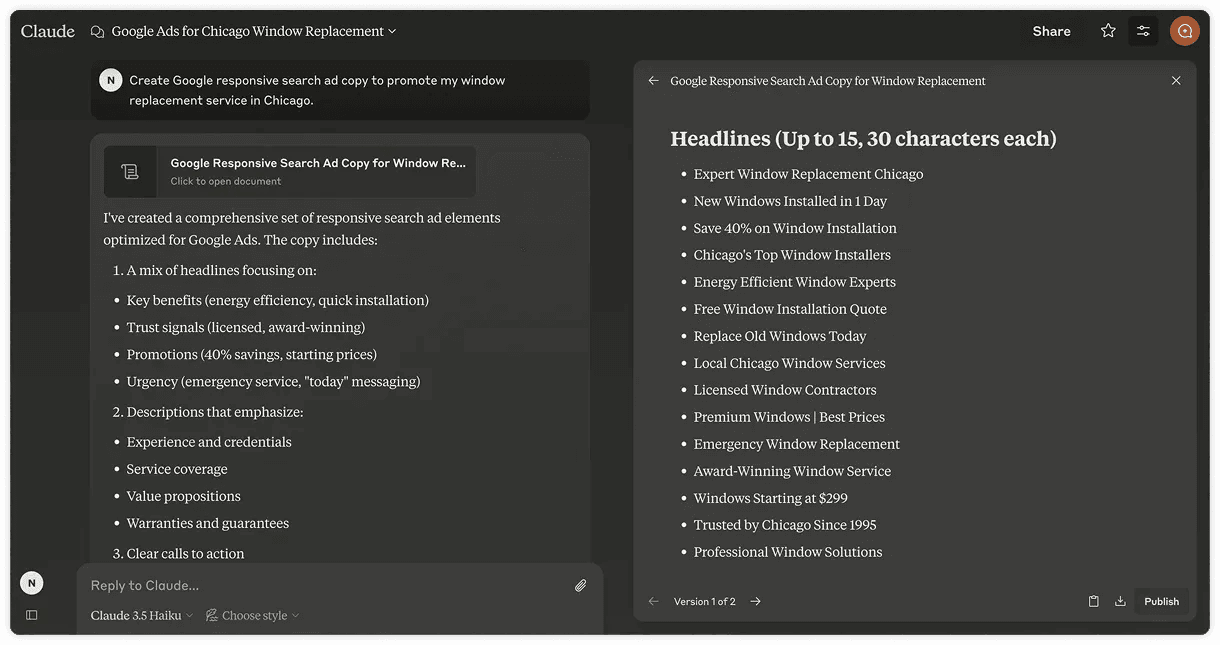Image resolution: width=1220 pixels, height=645 pixels.
Task: Go to previous version of the artifact
Action: 653,601
